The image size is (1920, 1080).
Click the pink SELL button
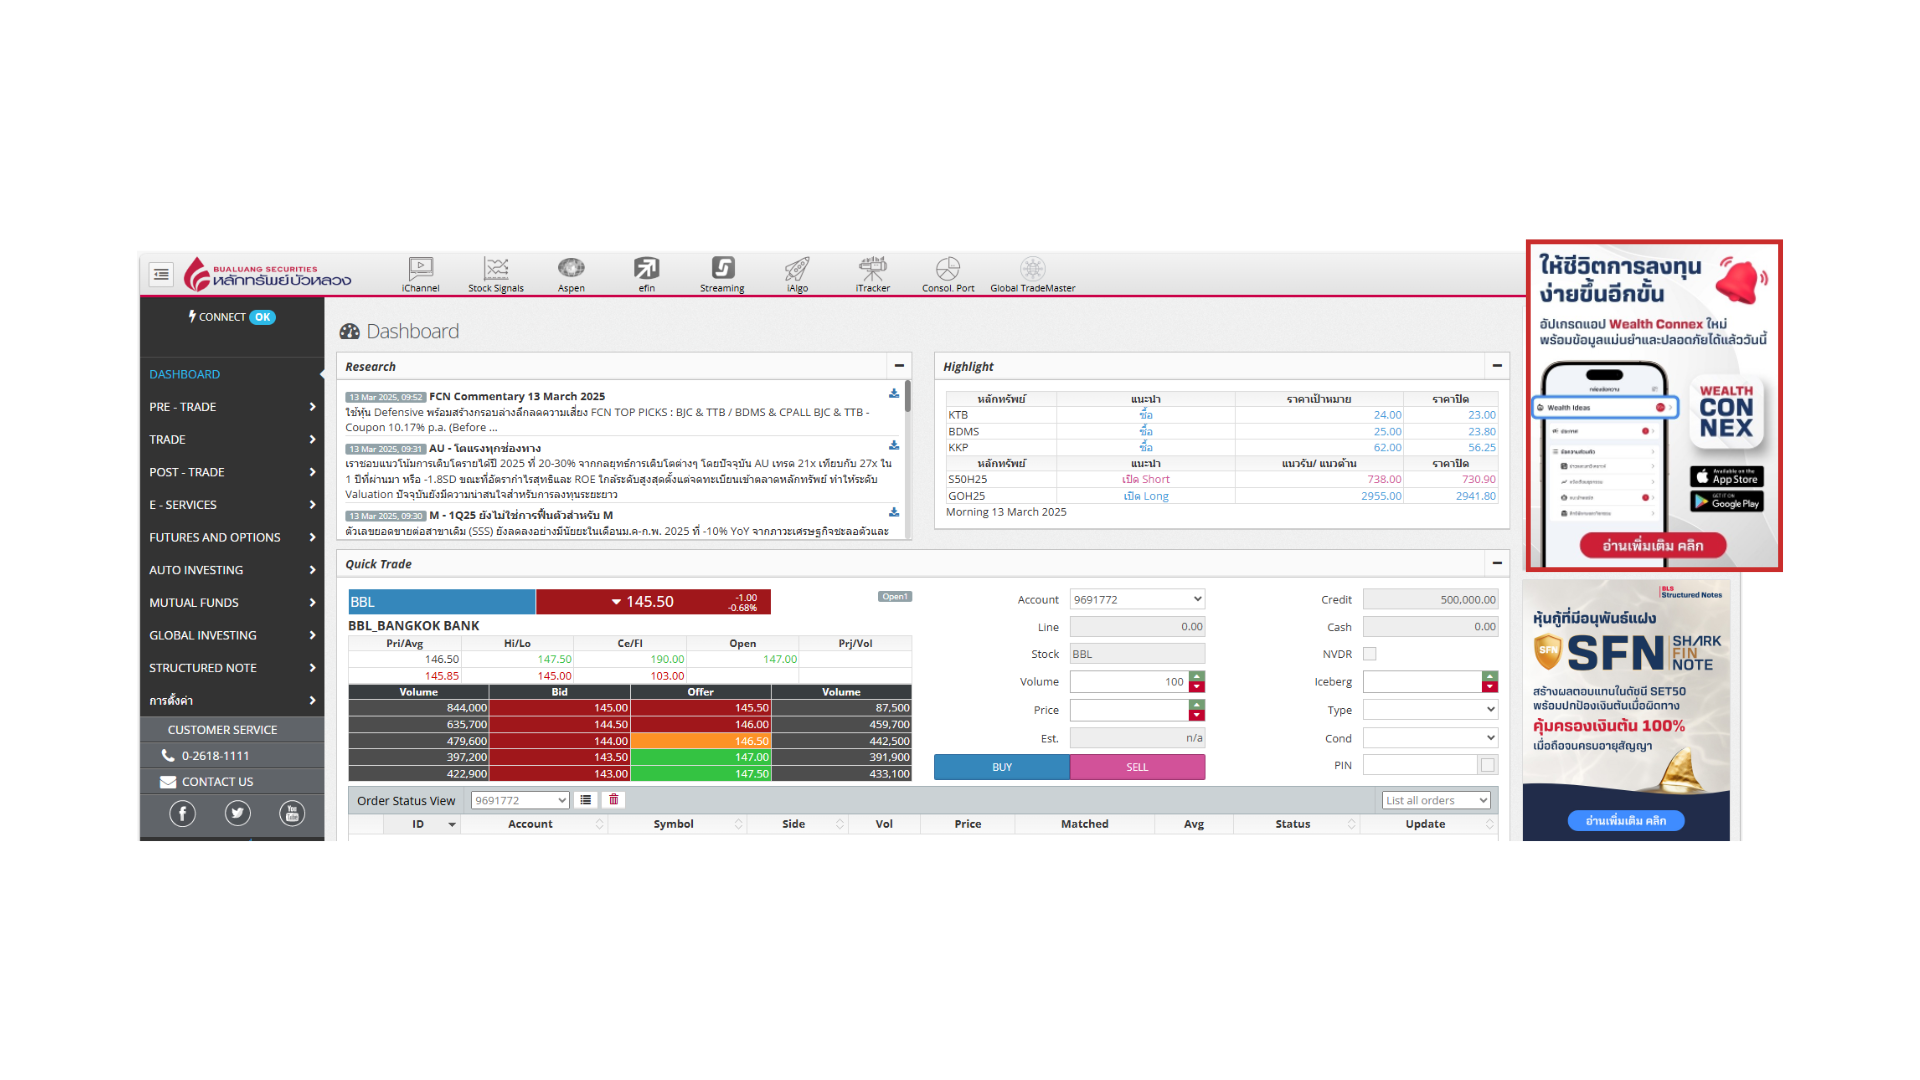pyautogui.click(x=1137, y=767)
